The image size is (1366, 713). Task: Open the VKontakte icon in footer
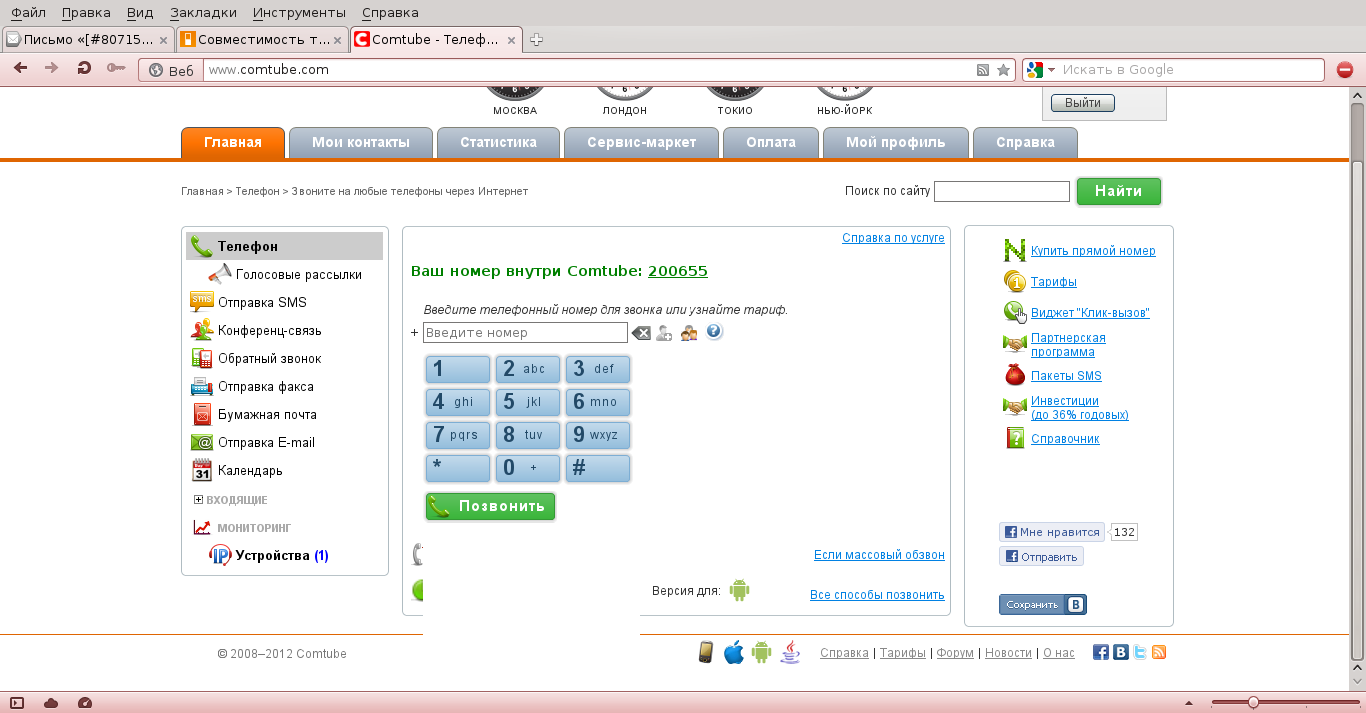pyautogui.click(x=1121, y=652)
